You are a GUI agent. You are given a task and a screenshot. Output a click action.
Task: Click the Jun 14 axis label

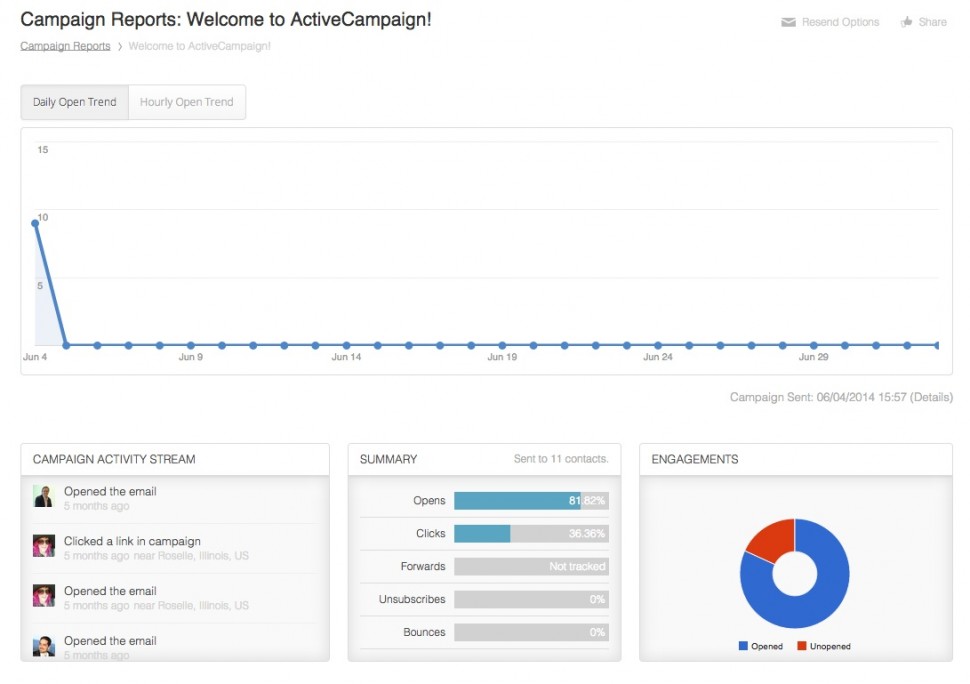(x=346, y=357)
